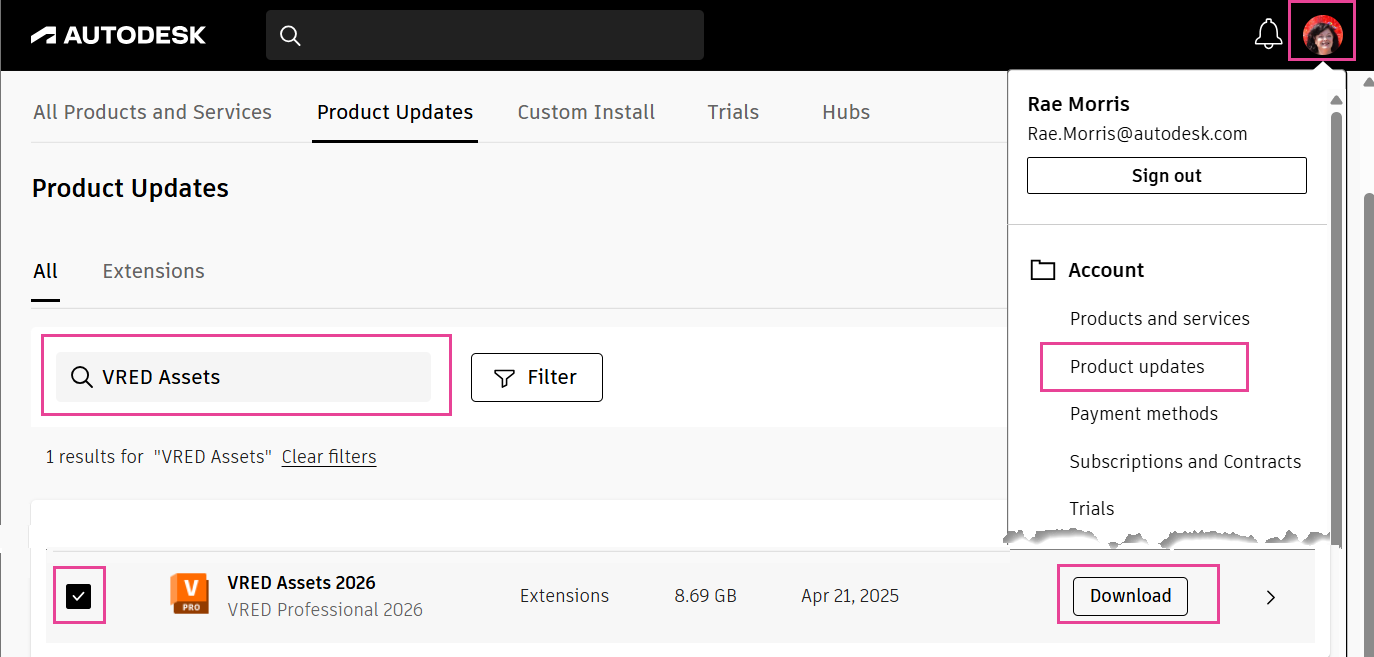Viewport: 1374px width, 657px height.
Task: Open the Custom Install tab
Action: point(586,112)
